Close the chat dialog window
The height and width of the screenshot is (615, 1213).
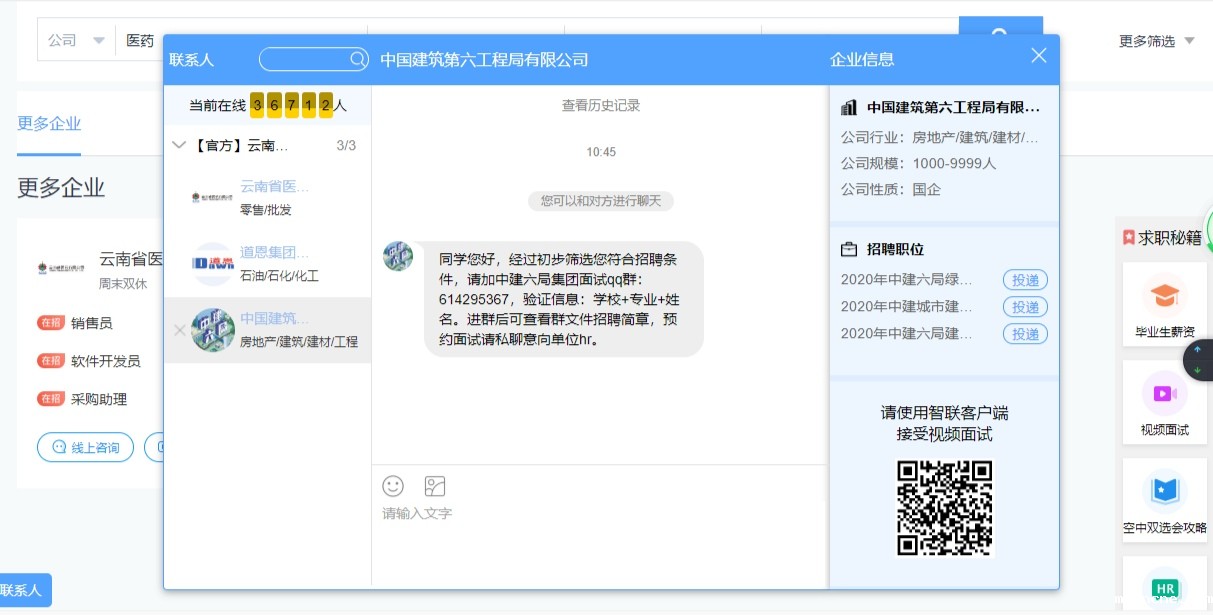(x=1039, y=56)
